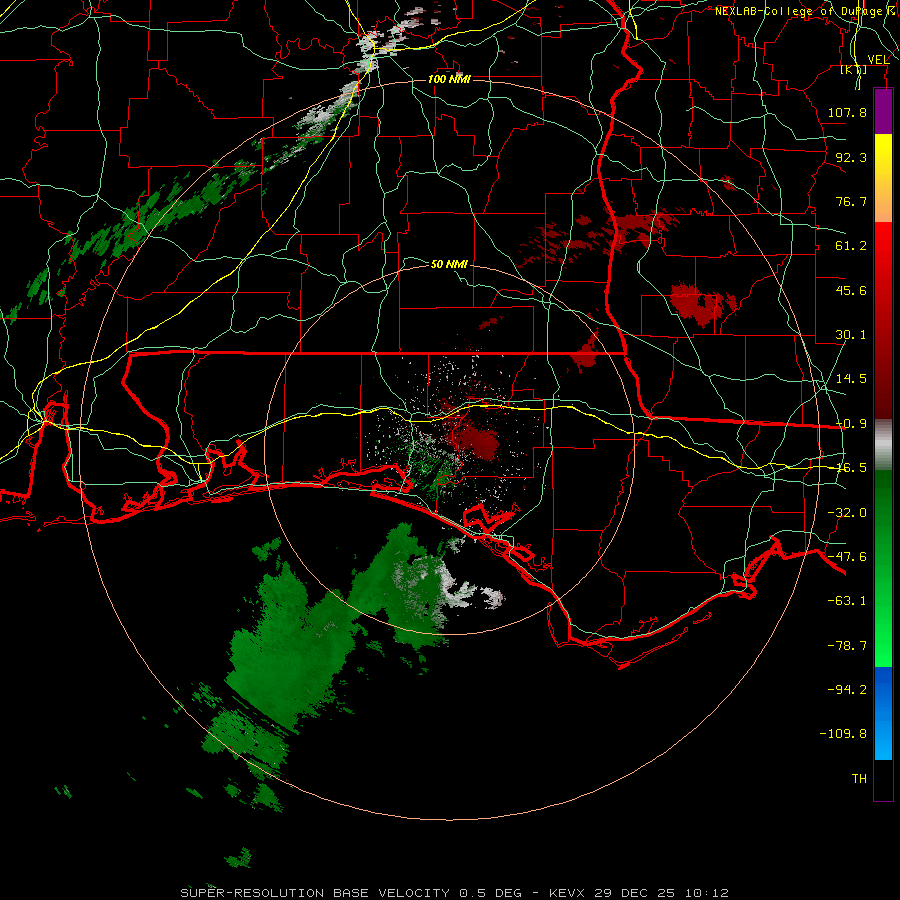Click the -32.0 velocity scale value
This screenshot has width=900, height=900.
tap(847, 513)
